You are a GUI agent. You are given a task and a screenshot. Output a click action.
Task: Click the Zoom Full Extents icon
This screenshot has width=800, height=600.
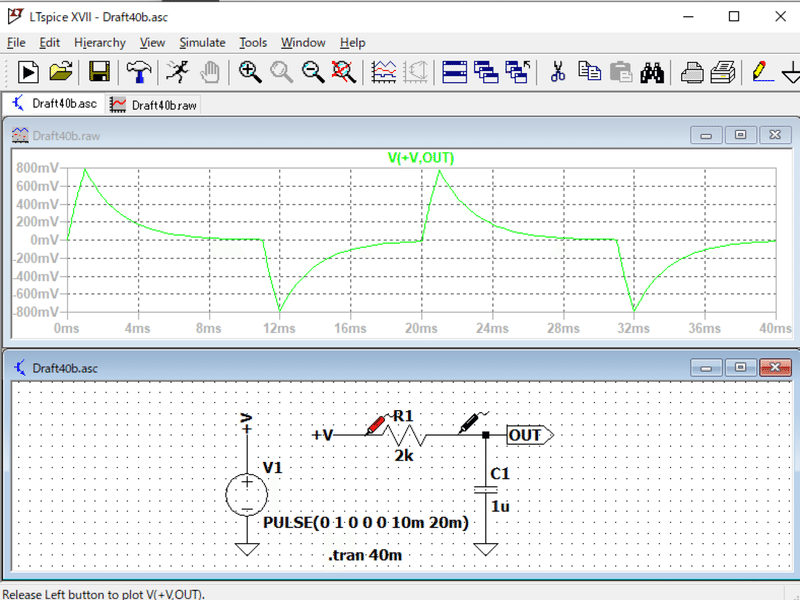pyautogui.click(x=344, y=72)
